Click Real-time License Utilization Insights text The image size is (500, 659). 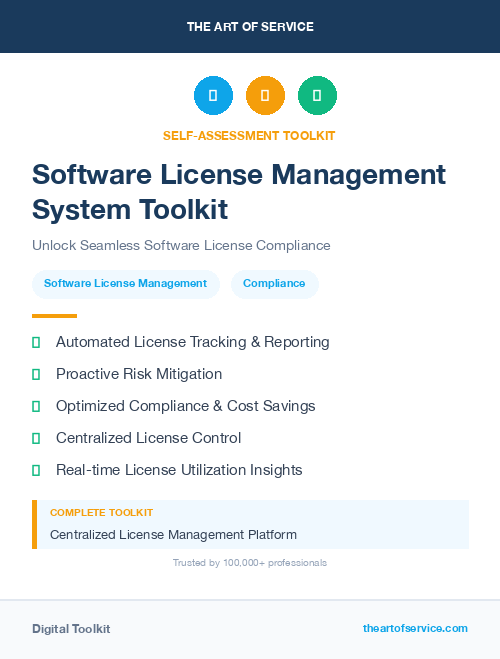click(x=179, y=470)
